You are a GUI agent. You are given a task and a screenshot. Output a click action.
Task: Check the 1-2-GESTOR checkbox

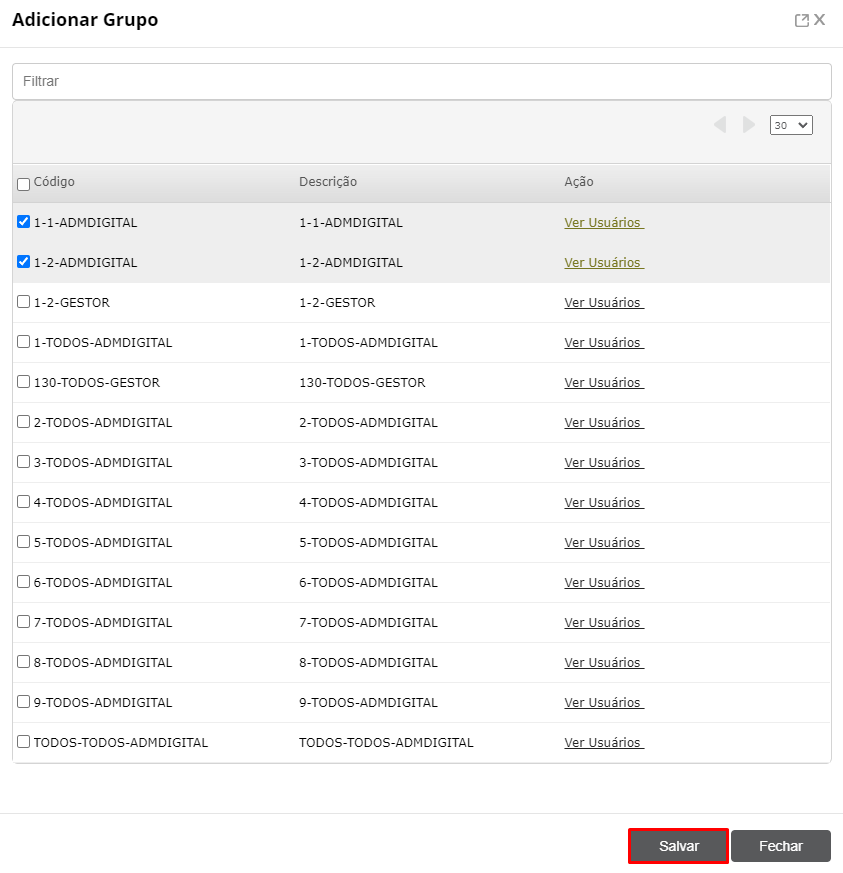[23, 301]
